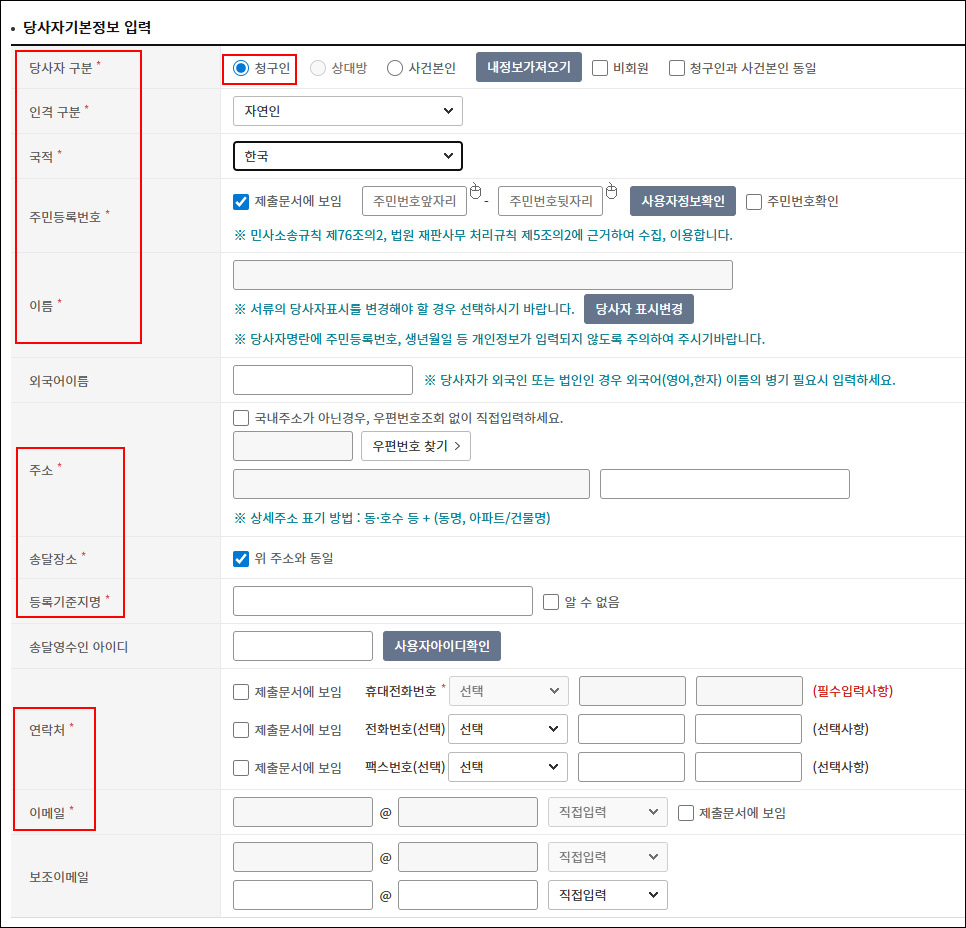Uncheck 제출문서에 보임 for 주민등록번호
The image size is (966, 928).
[241, 201]
